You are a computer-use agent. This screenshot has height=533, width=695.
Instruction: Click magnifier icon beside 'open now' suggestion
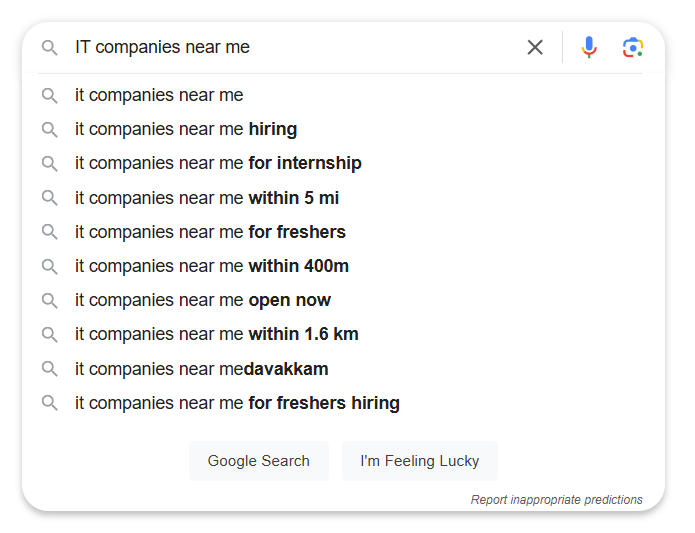coord(49,300)
